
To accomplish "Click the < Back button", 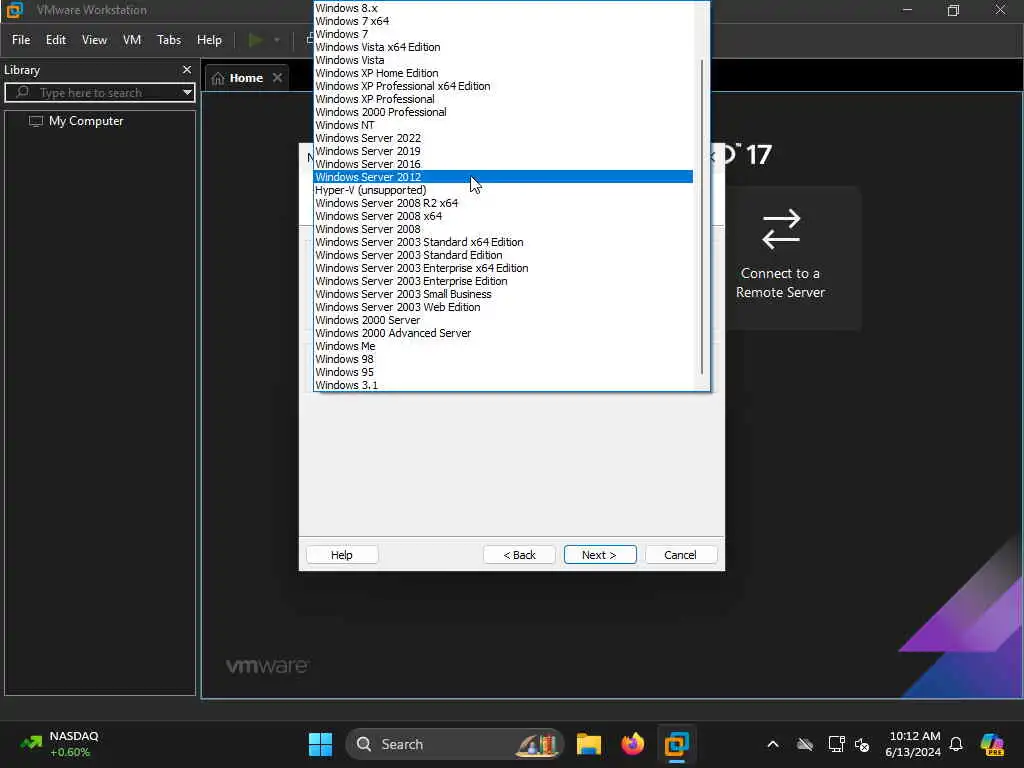I will [x=519, y=554].
